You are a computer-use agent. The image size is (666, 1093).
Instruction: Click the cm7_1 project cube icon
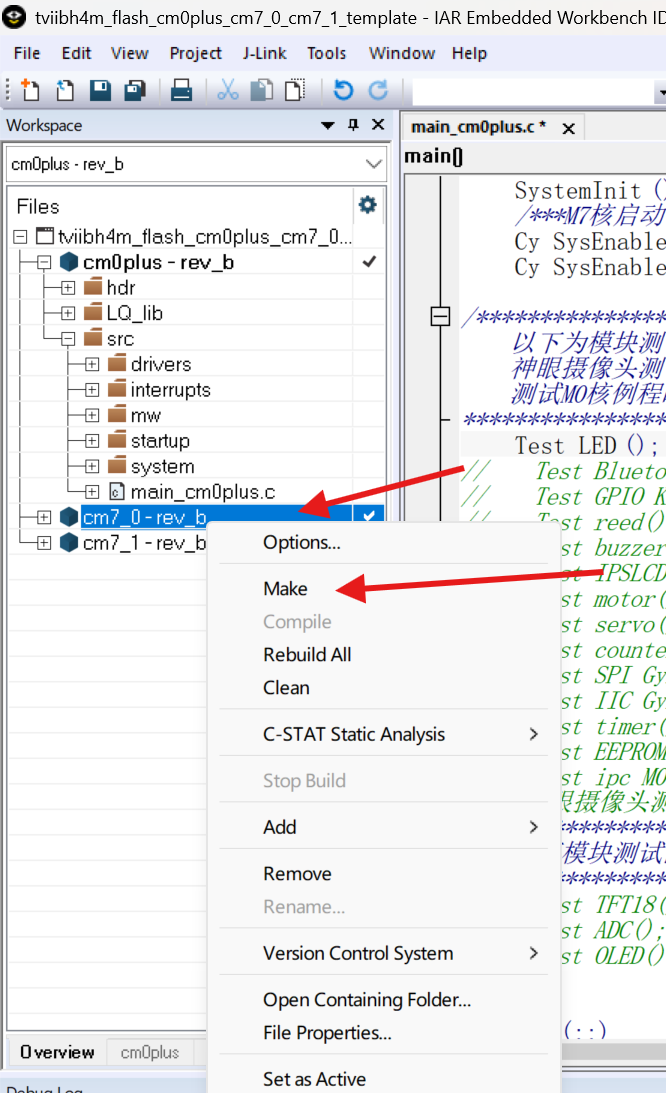pyautogui.click(x=69, y=542)
